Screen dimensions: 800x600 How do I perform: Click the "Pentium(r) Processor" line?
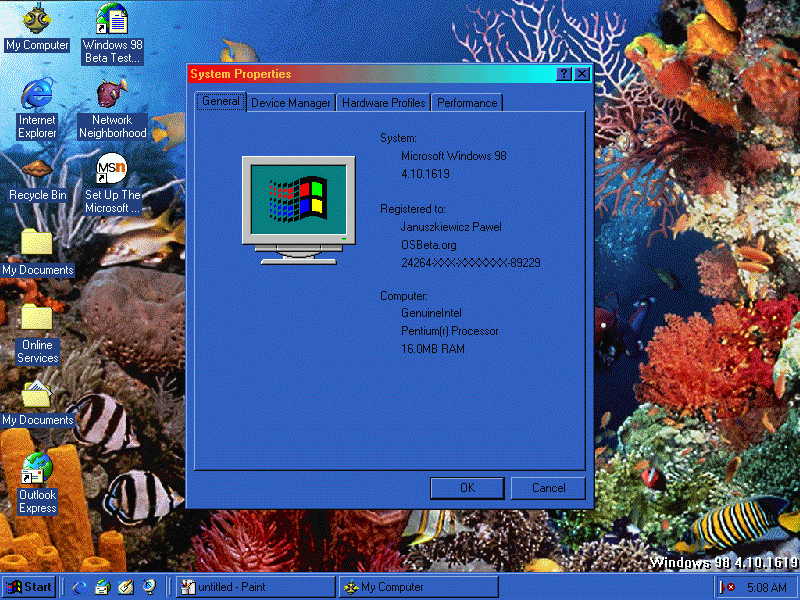449,331
